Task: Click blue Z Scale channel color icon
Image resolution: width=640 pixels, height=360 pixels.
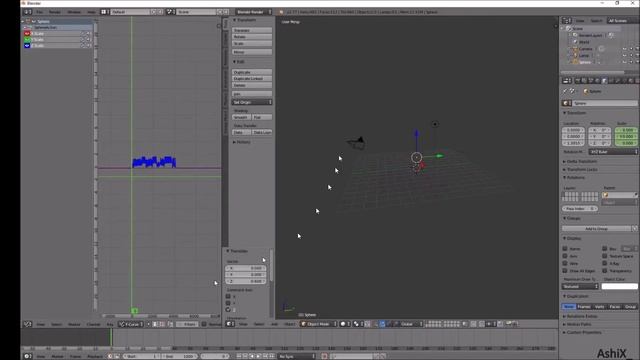Action: coord(27,46)
